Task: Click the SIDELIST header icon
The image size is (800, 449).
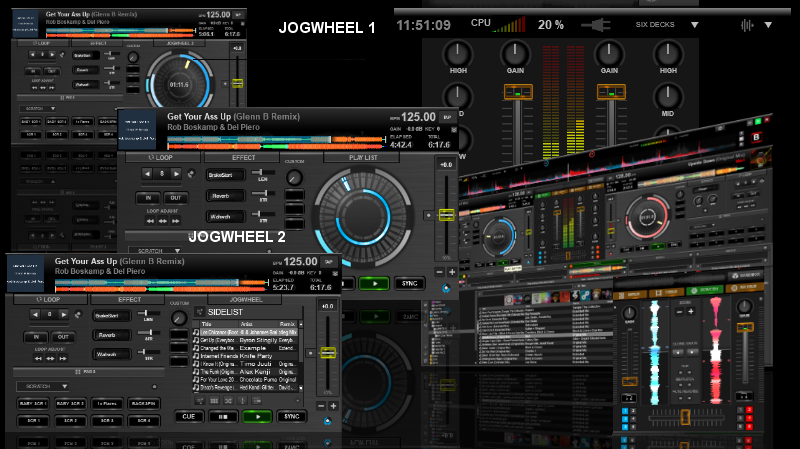Action: (200, 312)
